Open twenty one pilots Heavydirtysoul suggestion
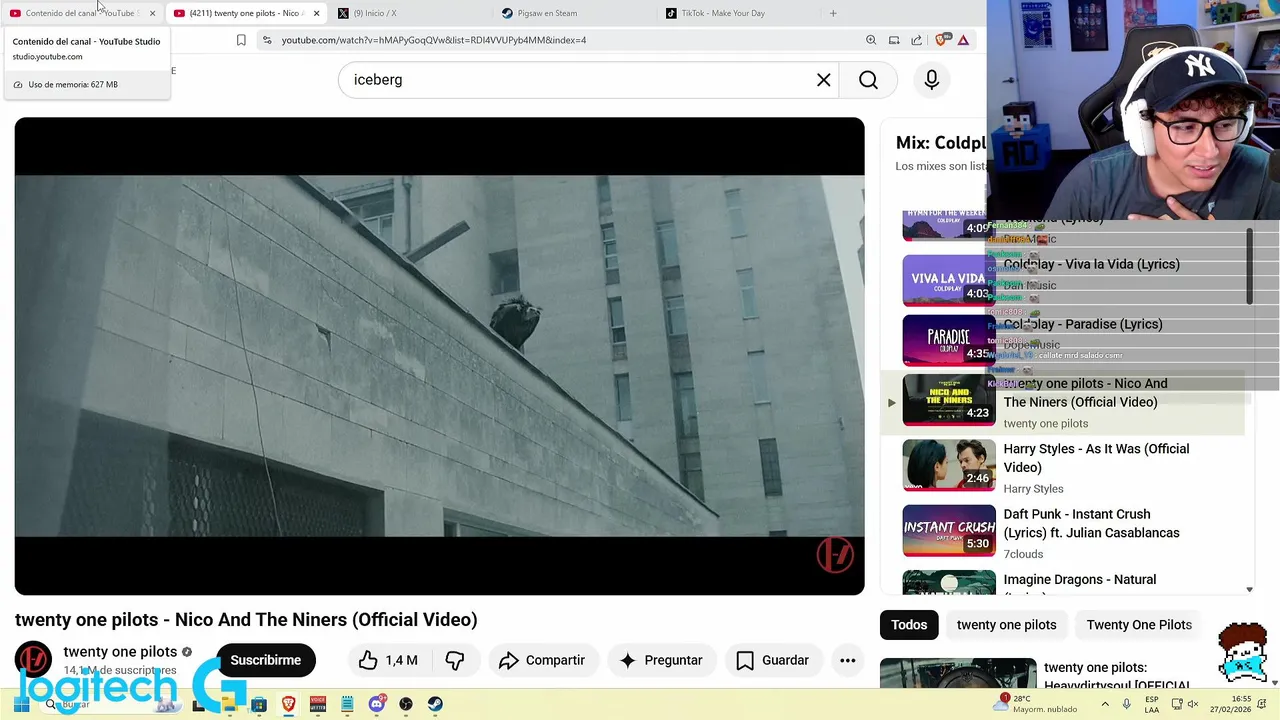 point(1117,676)
